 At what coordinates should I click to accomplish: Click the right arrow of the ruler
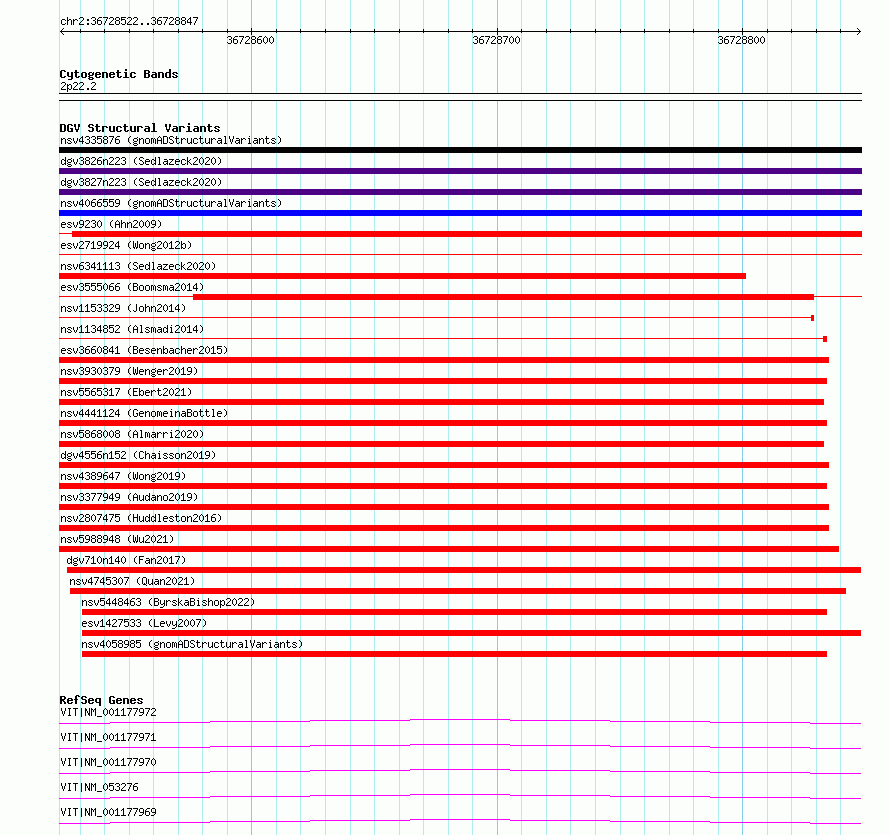(858, 32)
